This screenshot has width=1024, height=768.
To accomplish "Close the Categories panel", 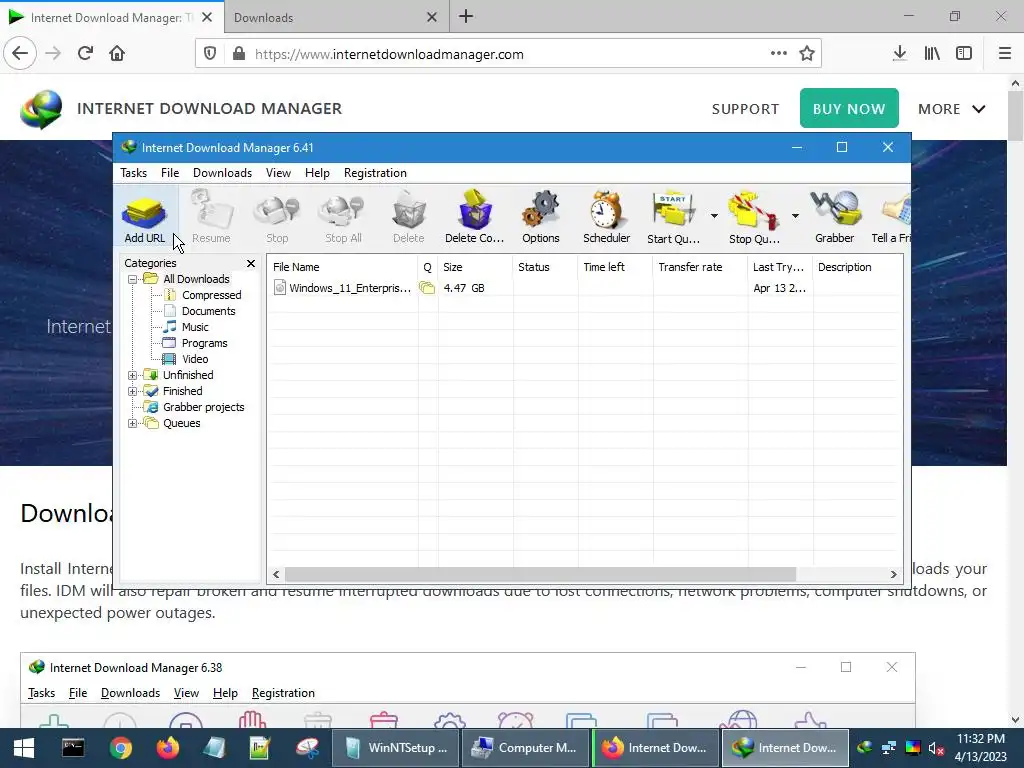I will pos(251,263).
